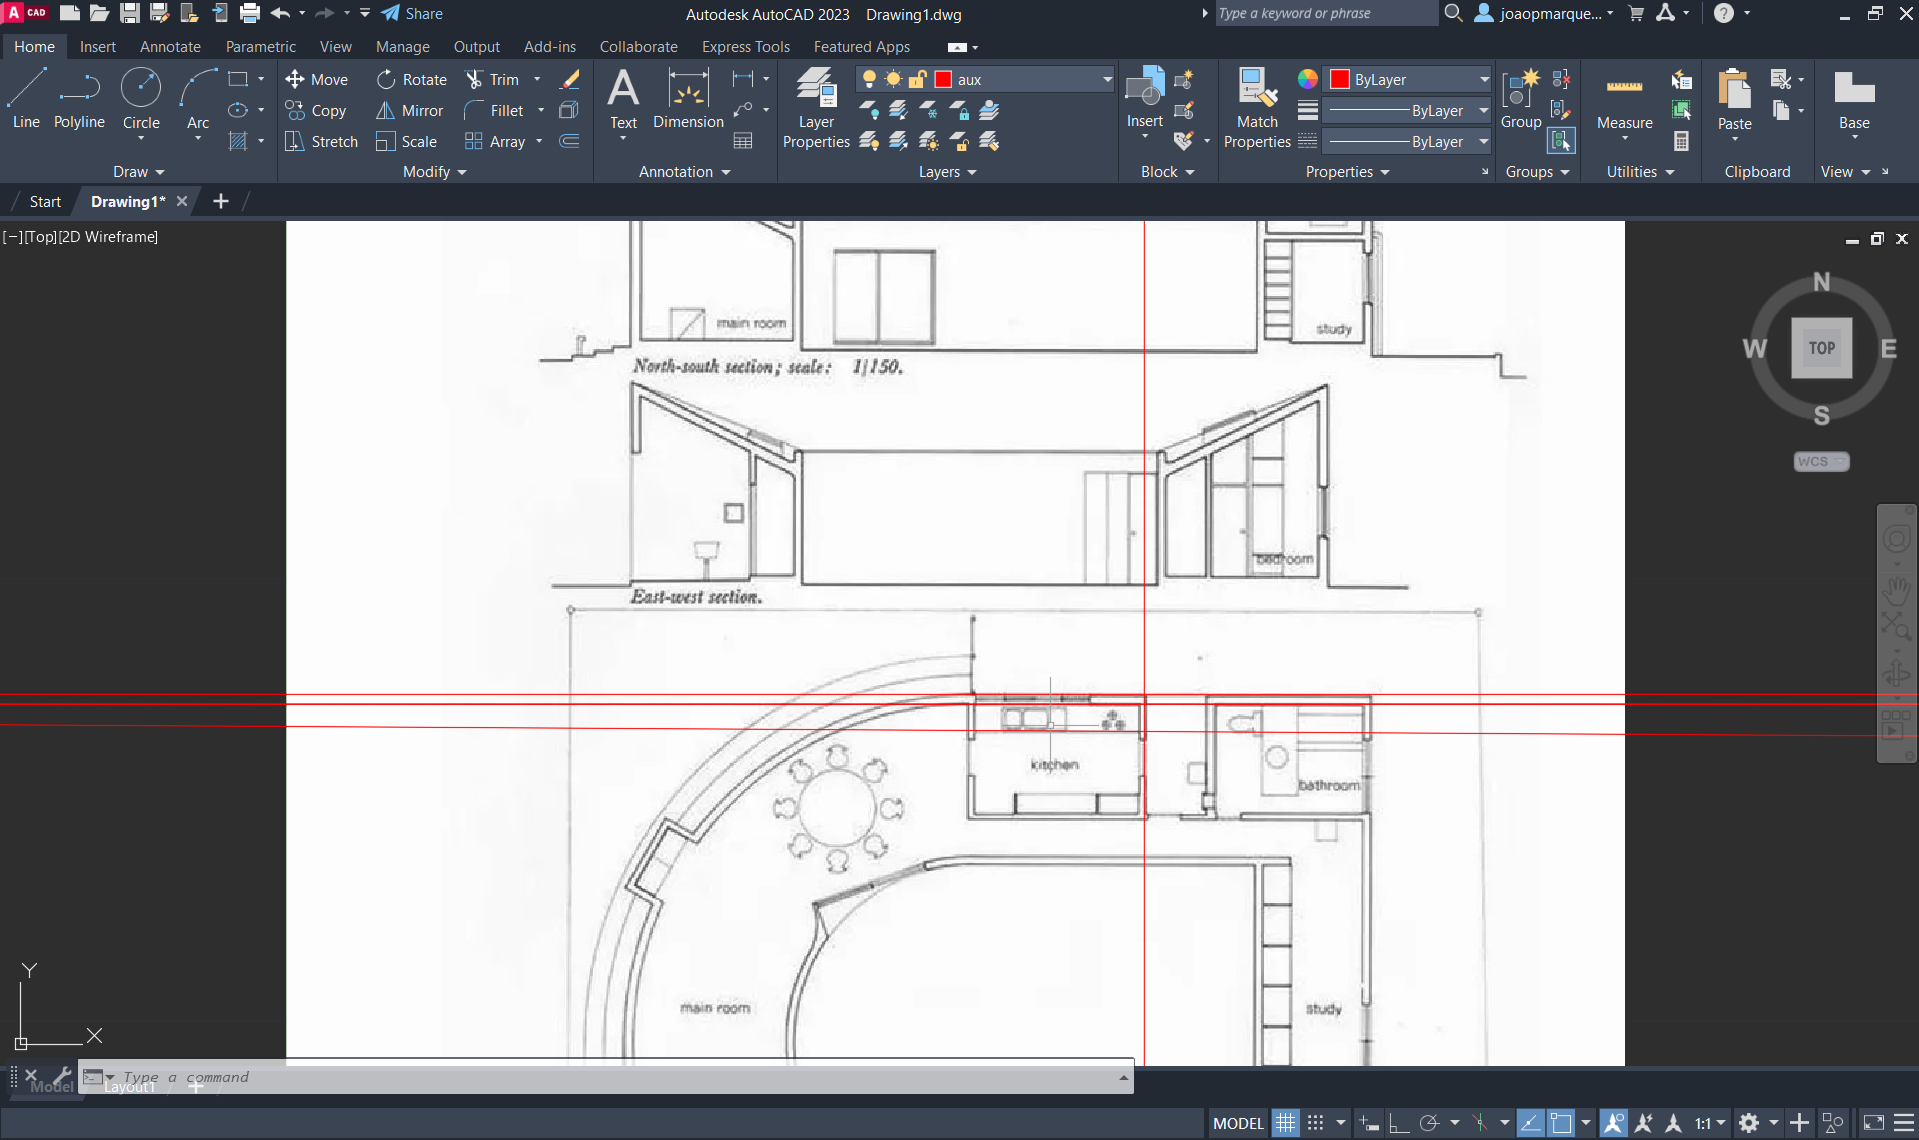
Task: Select the Circle tool
Action: (141, 98)
